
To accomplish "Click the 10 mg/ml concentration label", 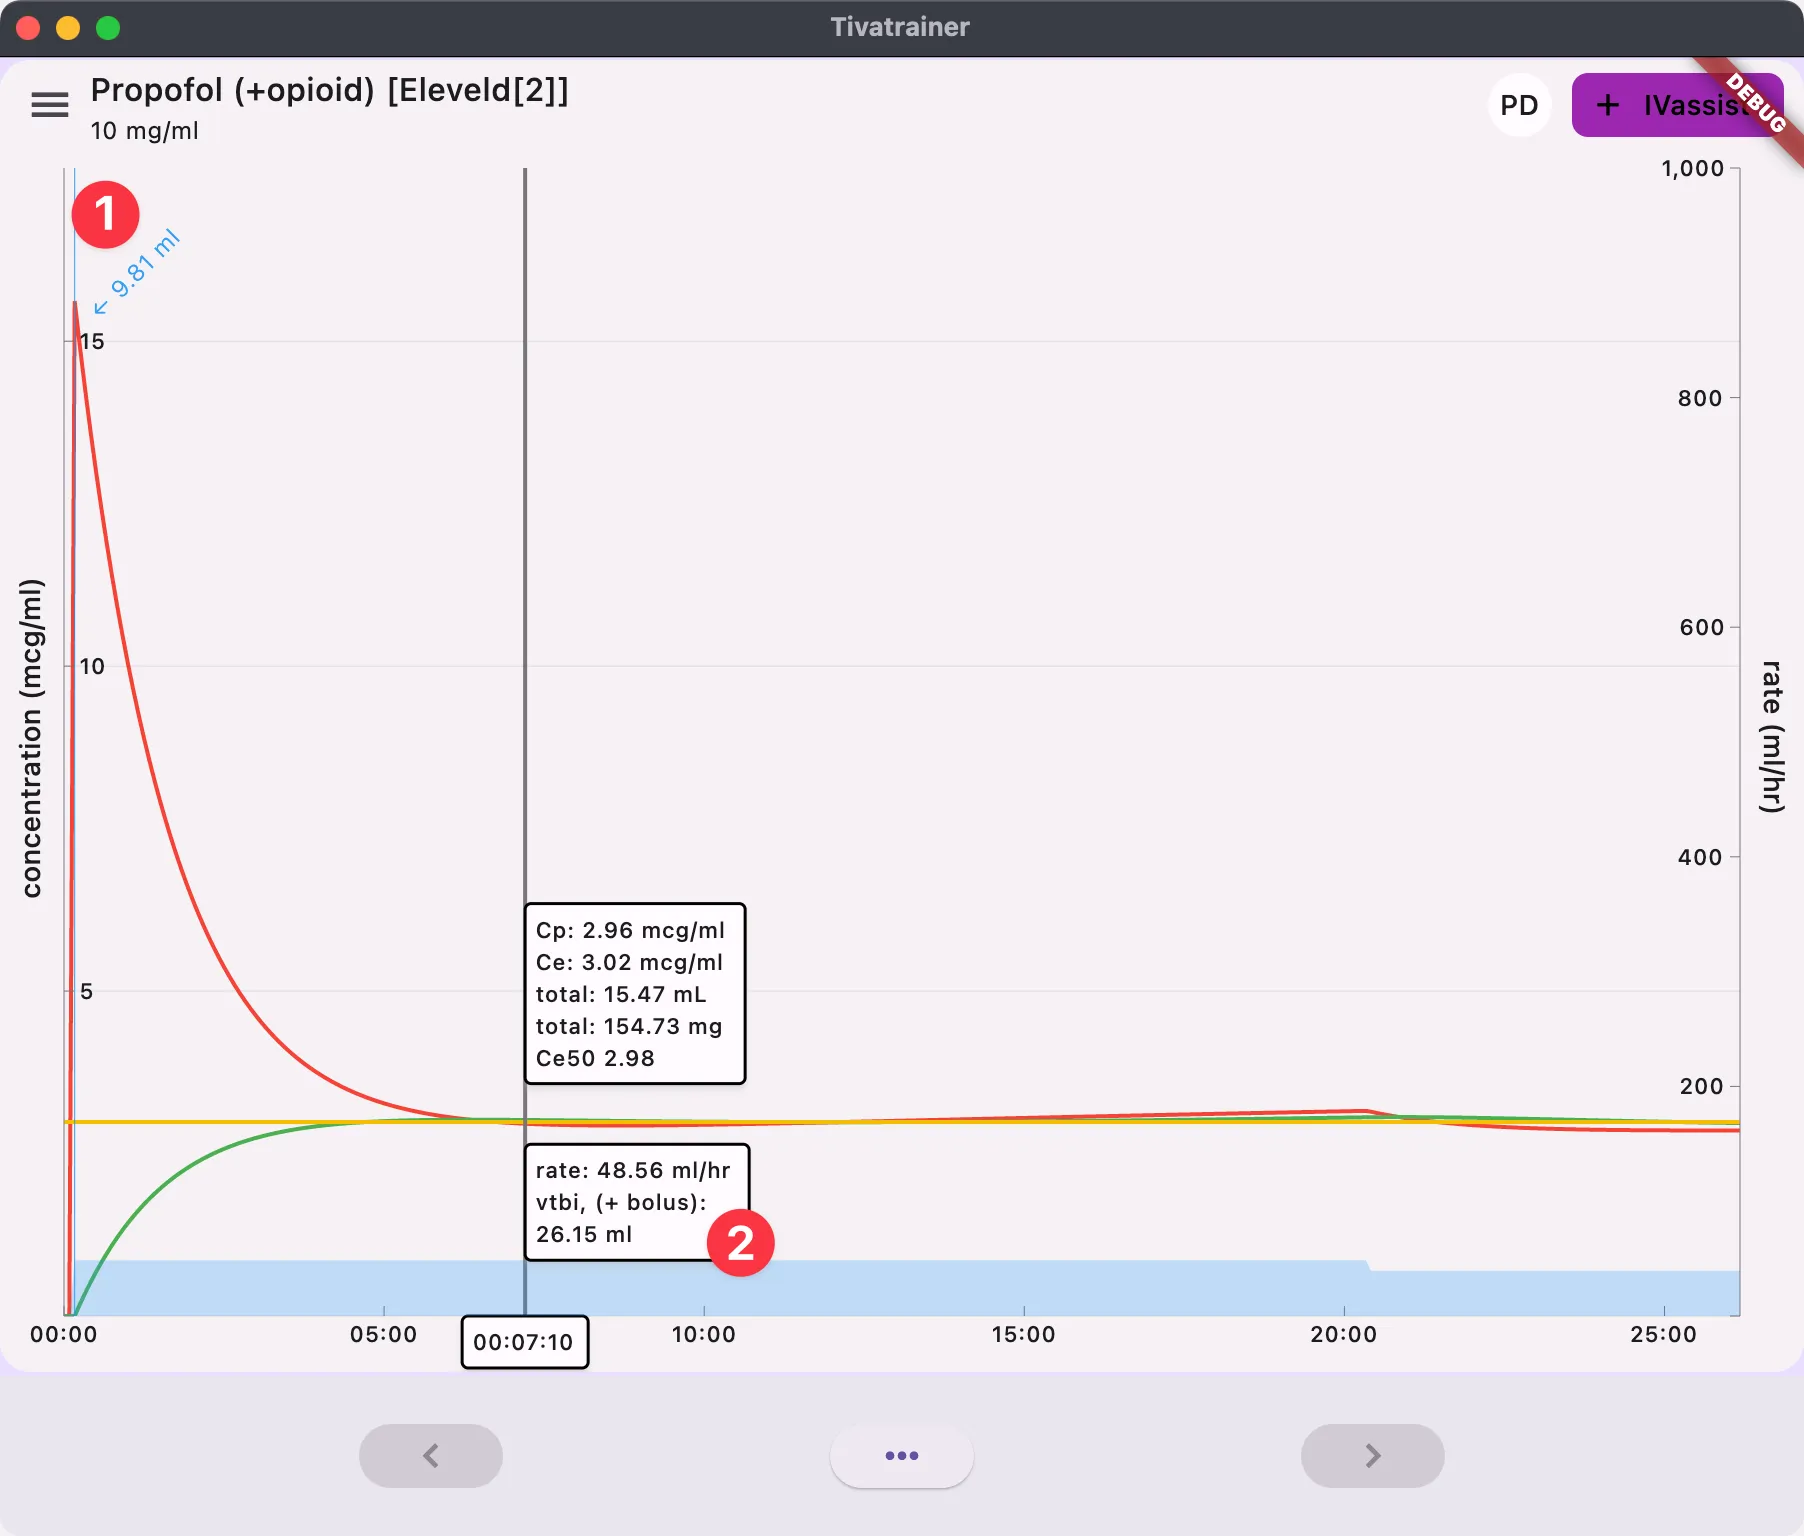I will pyautogui.click(x=144, y=131).
